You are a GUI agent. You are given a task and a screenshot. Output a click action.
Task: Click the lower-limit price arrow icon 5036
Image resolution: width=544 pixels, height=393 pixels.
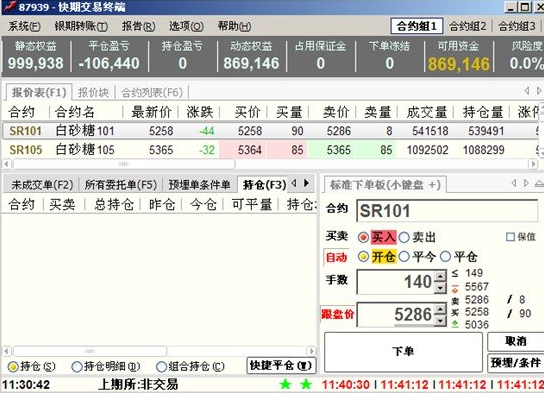point(455,324)
